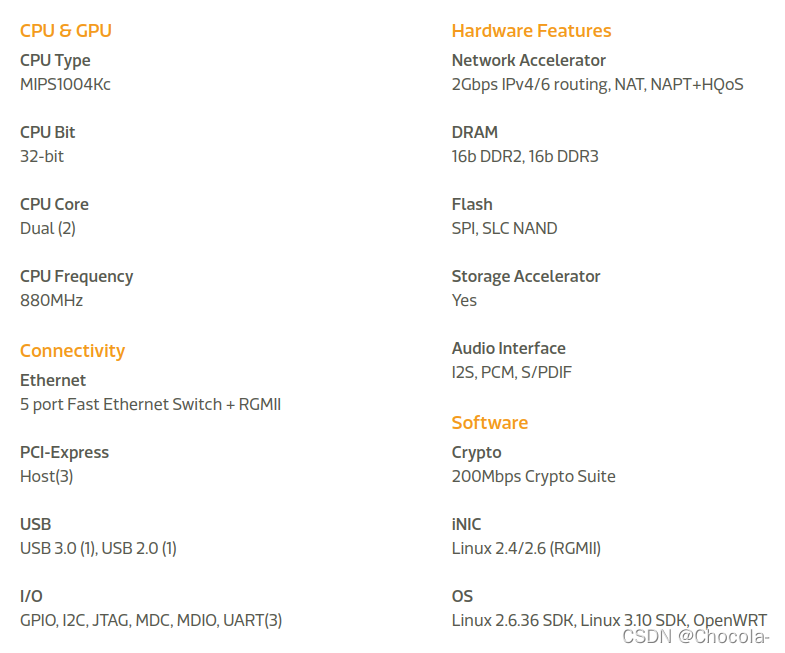
Task: Select the Linux 2.6.36 SDK OS line
Action: pyautogui.click(x=609, y=620)
